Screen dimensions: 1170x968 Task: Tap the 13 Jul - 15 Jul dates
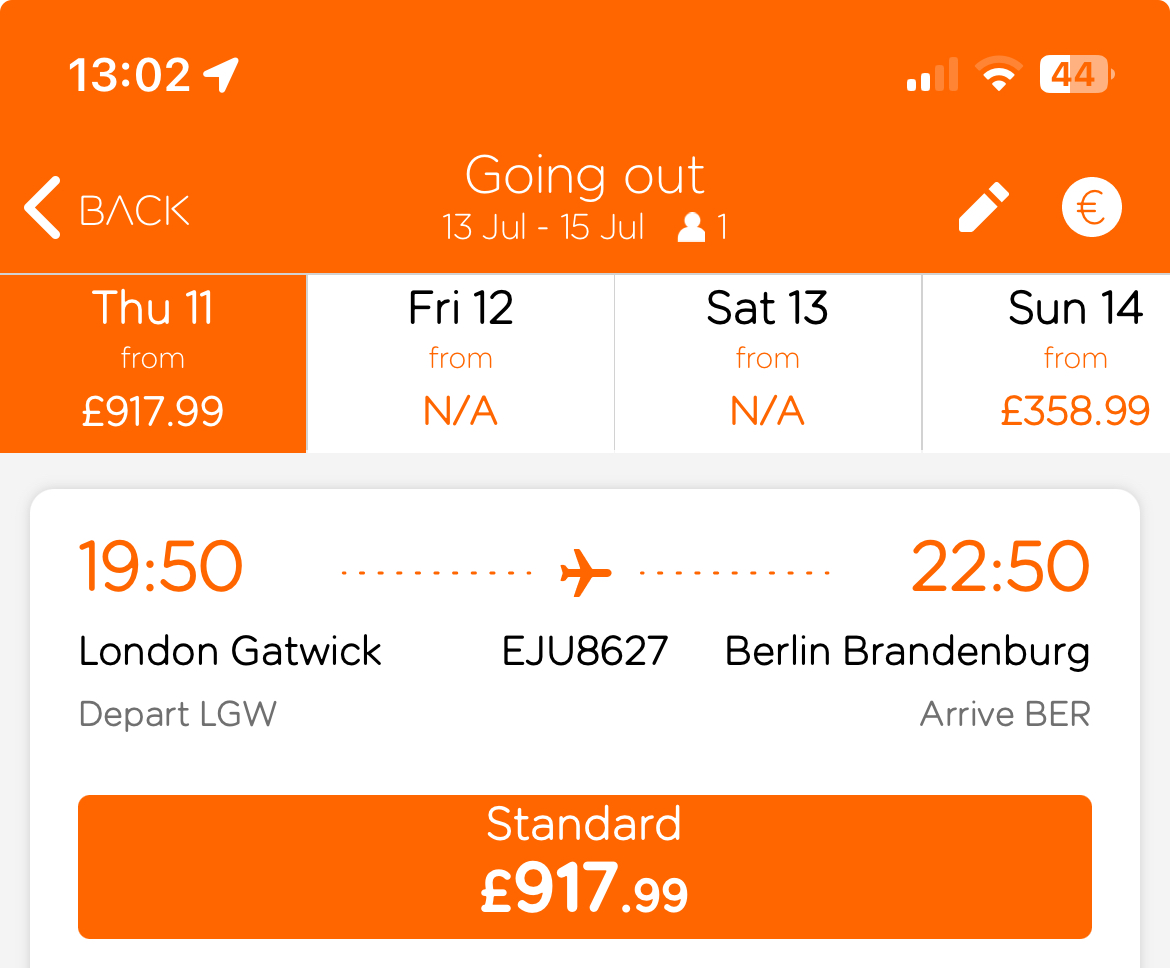coord(543,227)
